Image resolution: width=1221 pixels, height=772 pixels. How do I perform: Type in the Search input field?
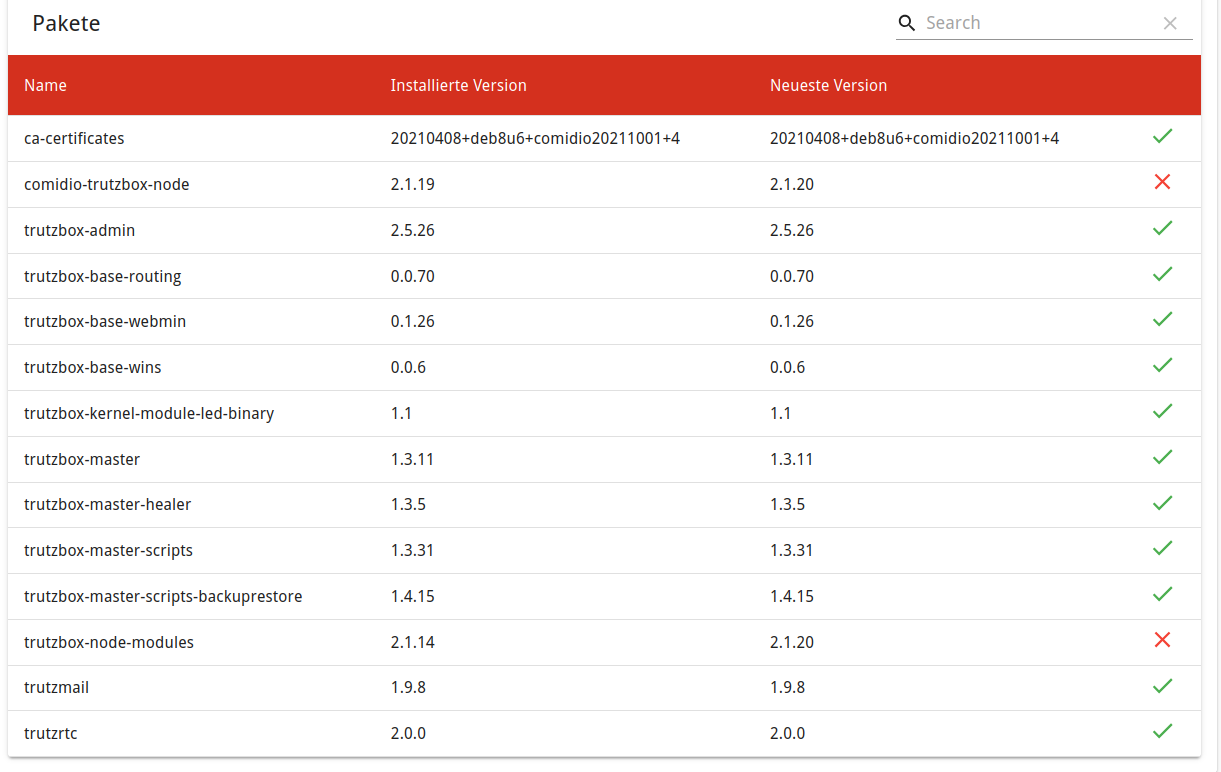click(1040, 23)
